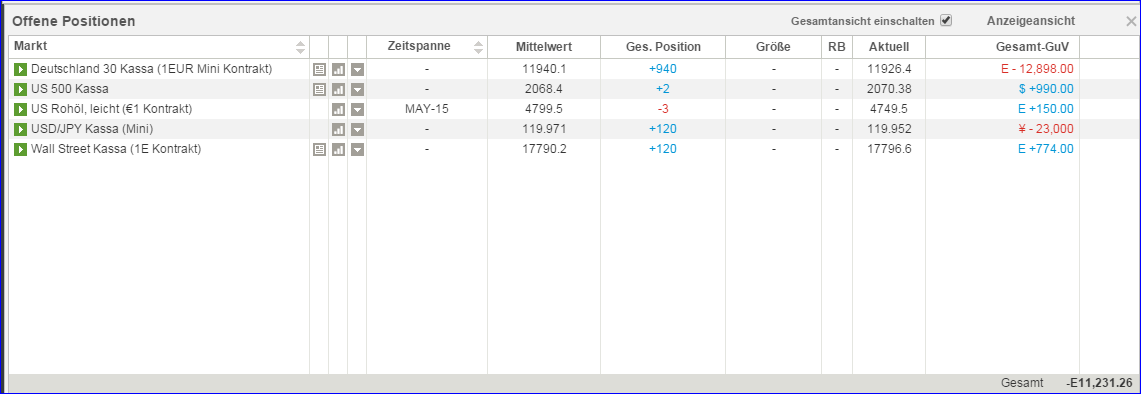Click green play icon for USD/JPY Kassa
The height and width of the screenshot is (394, 1141).
tap(20, 129)
